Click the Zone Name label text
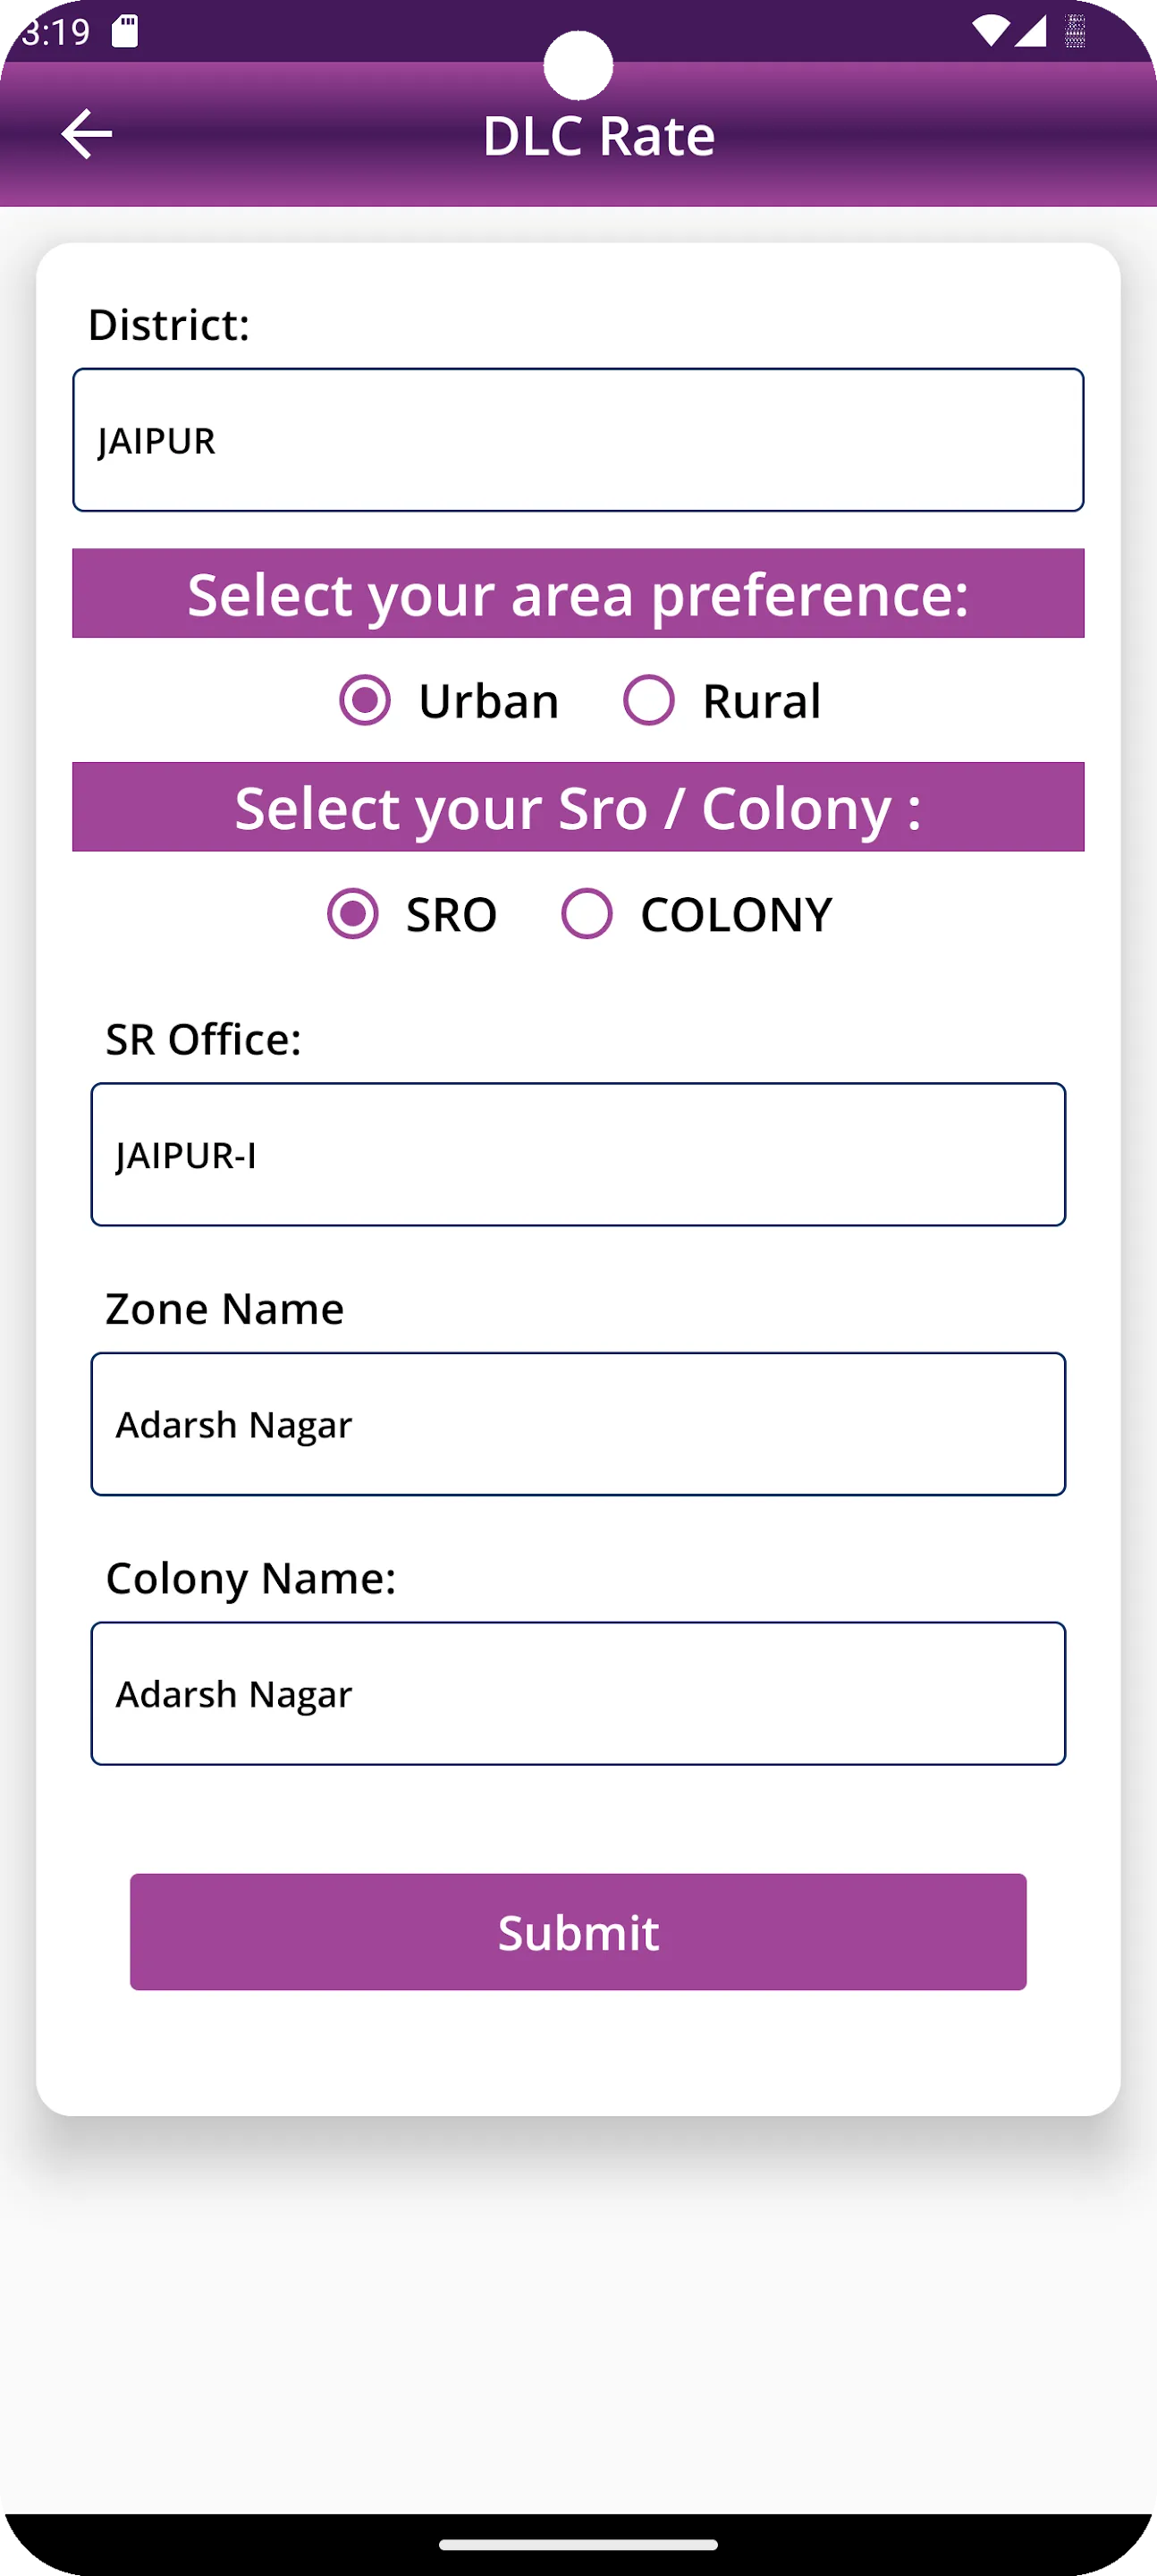This screenshot has height=2576, width=1157. pos(224,1308)
